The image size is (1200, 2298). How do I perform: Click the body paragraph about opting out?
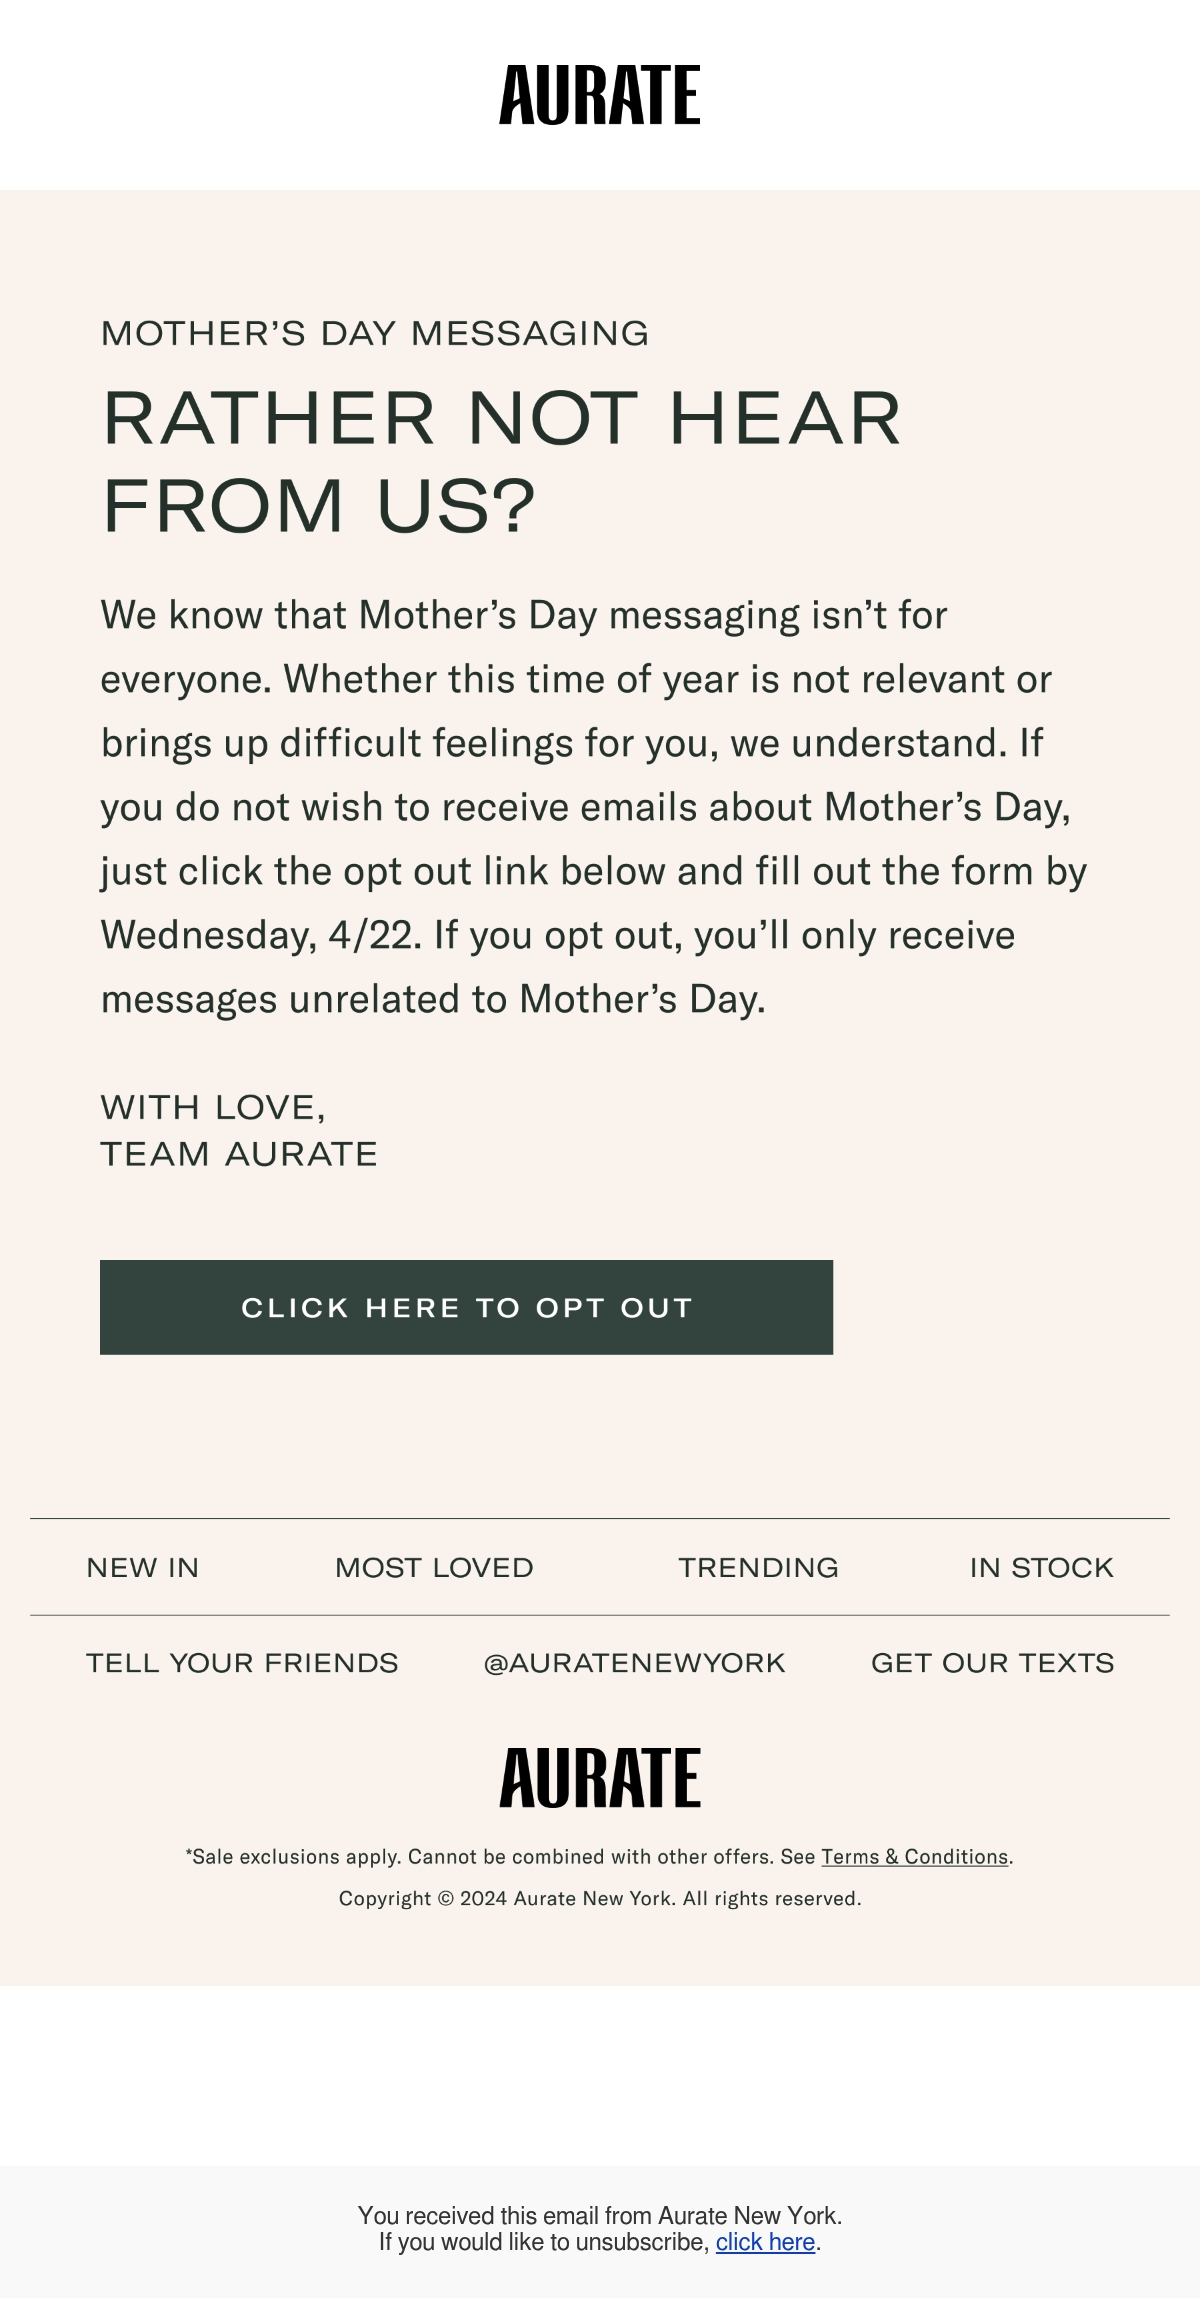pyautogui.click(x=594, y=807)
